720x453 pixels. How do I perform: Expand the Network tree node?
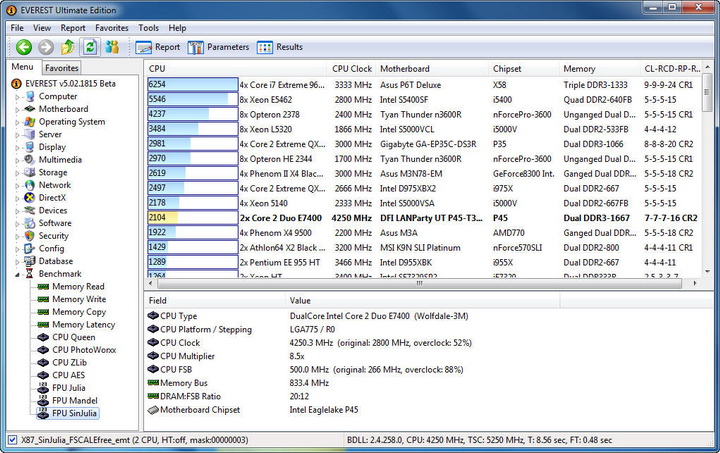click(x=17, y=185)
